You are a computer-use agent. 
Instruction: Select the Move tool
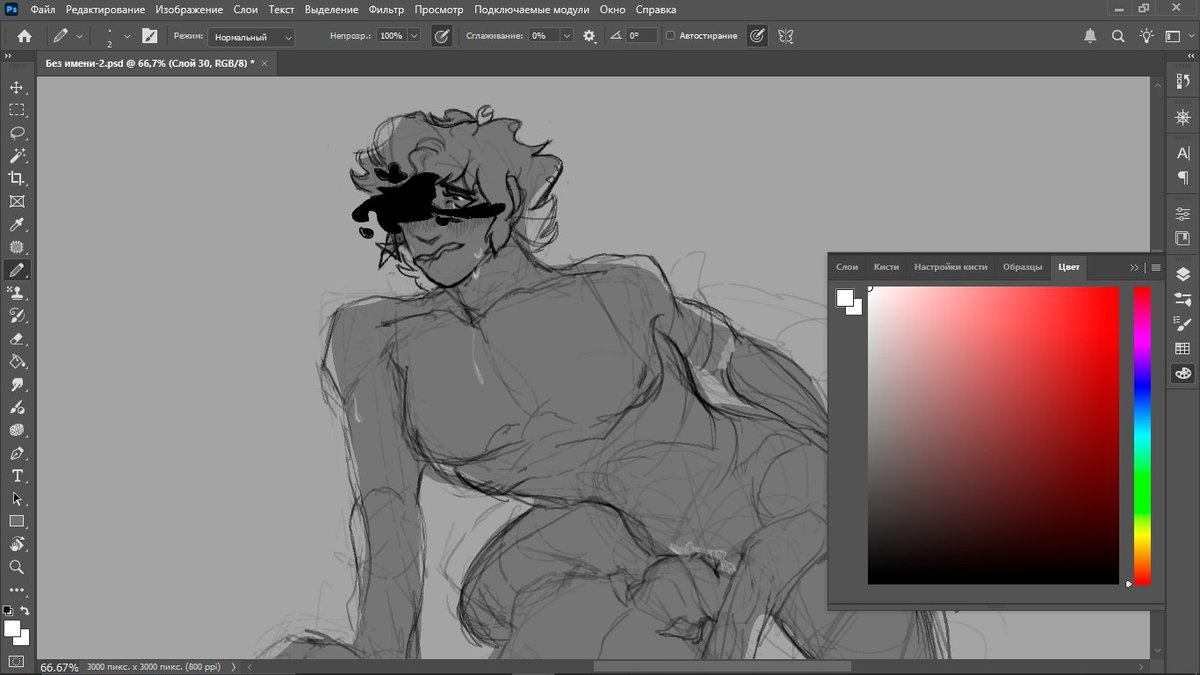pyautogui.click(x=17, y=87)
